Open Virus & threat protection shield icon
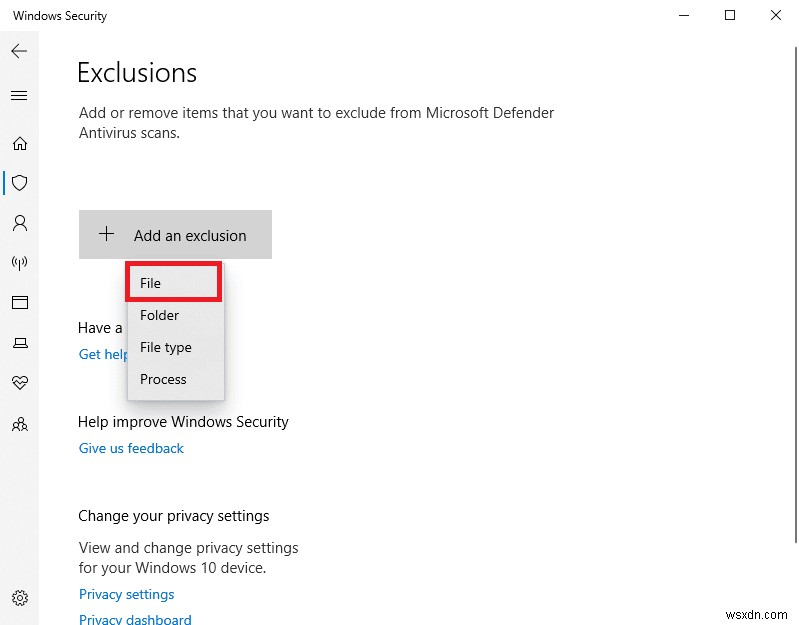The width and height of the screenshot is (799, 625). (19, 183)
